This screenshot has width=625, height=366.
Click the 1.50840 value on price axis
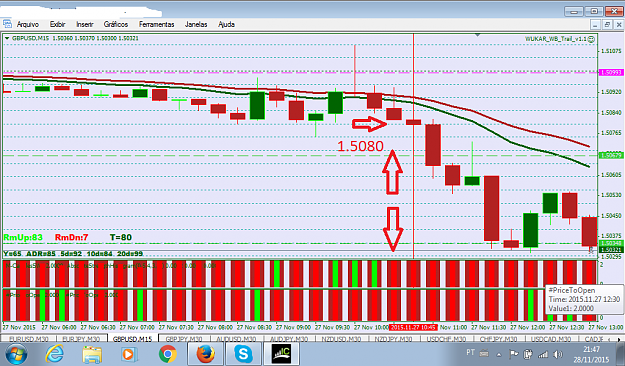(611, 113)
